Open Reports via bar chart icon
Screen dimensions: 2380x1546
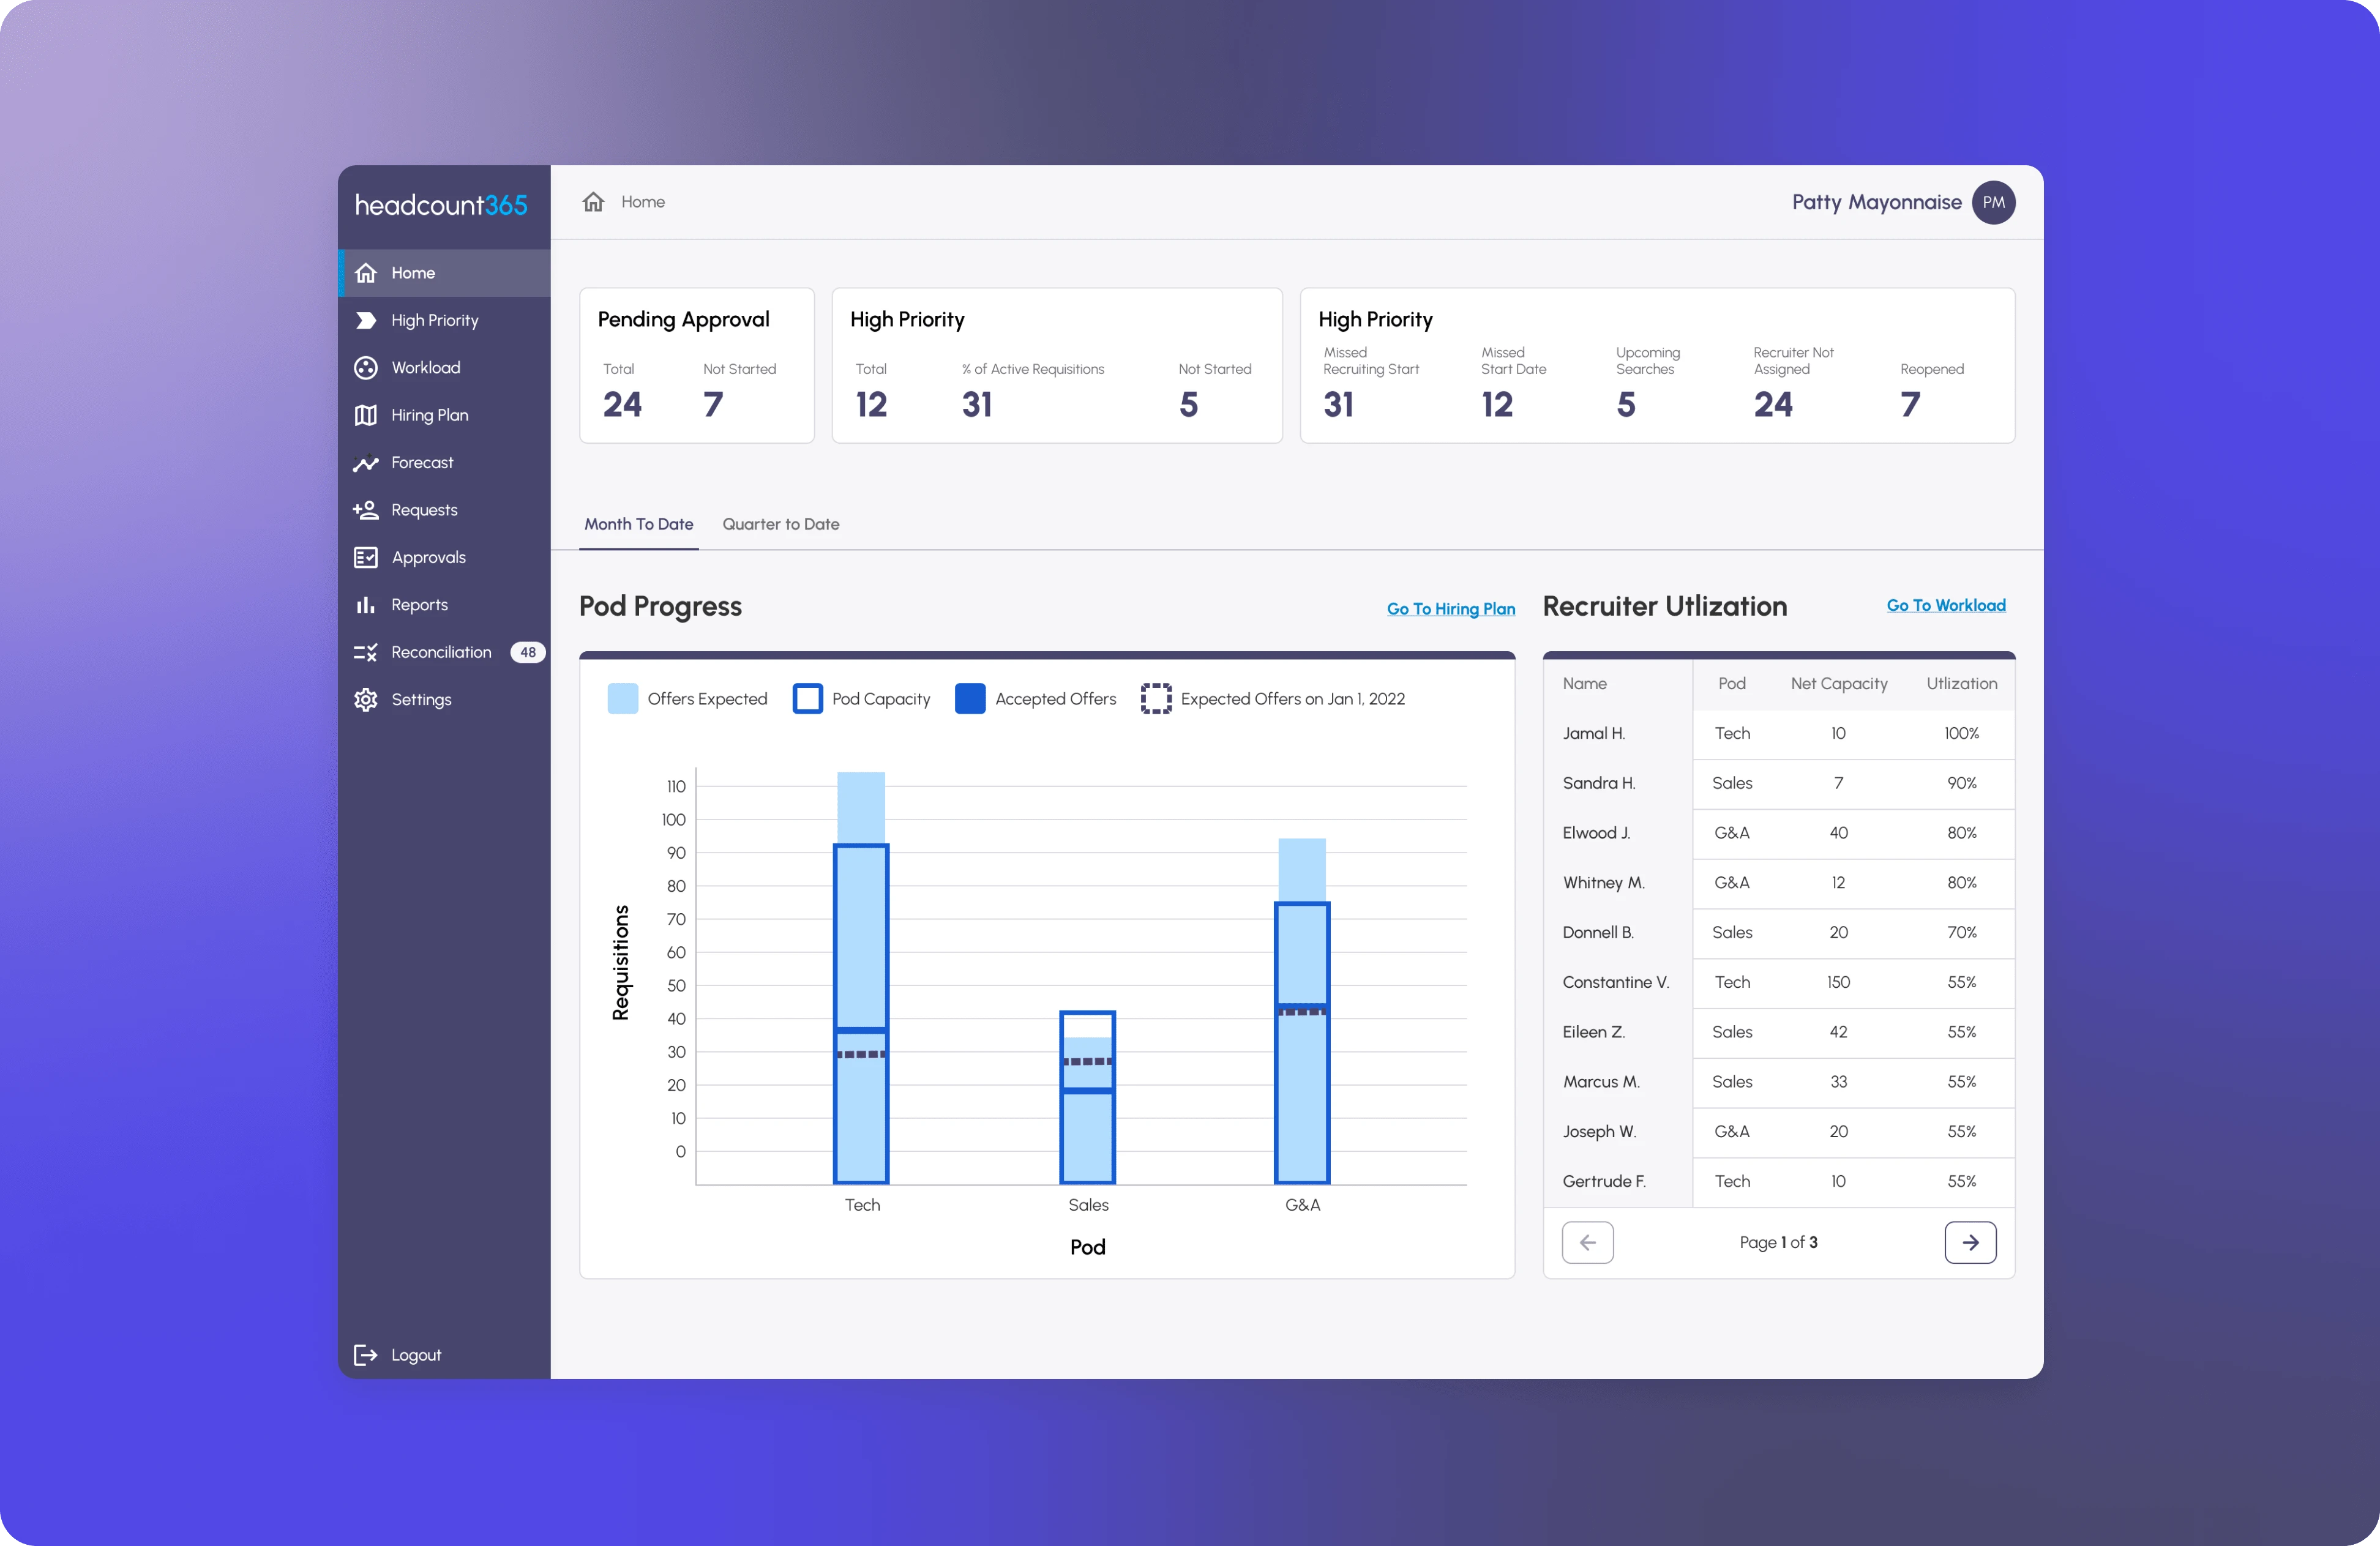[366, 605]
